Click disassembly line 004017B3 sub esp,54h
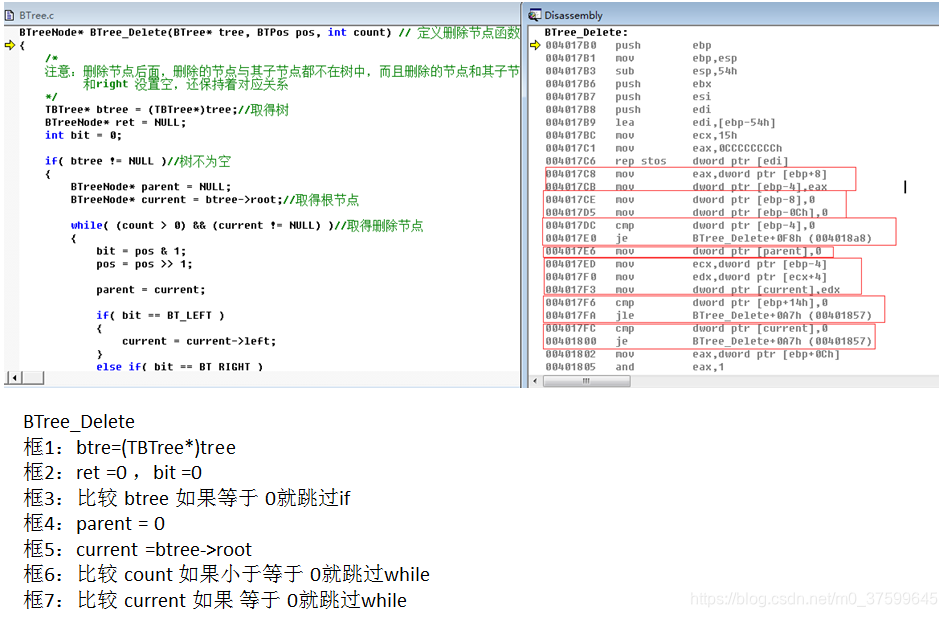Image resolution: width=947 pixels, height=617 pixels. [x=641, y=71]
